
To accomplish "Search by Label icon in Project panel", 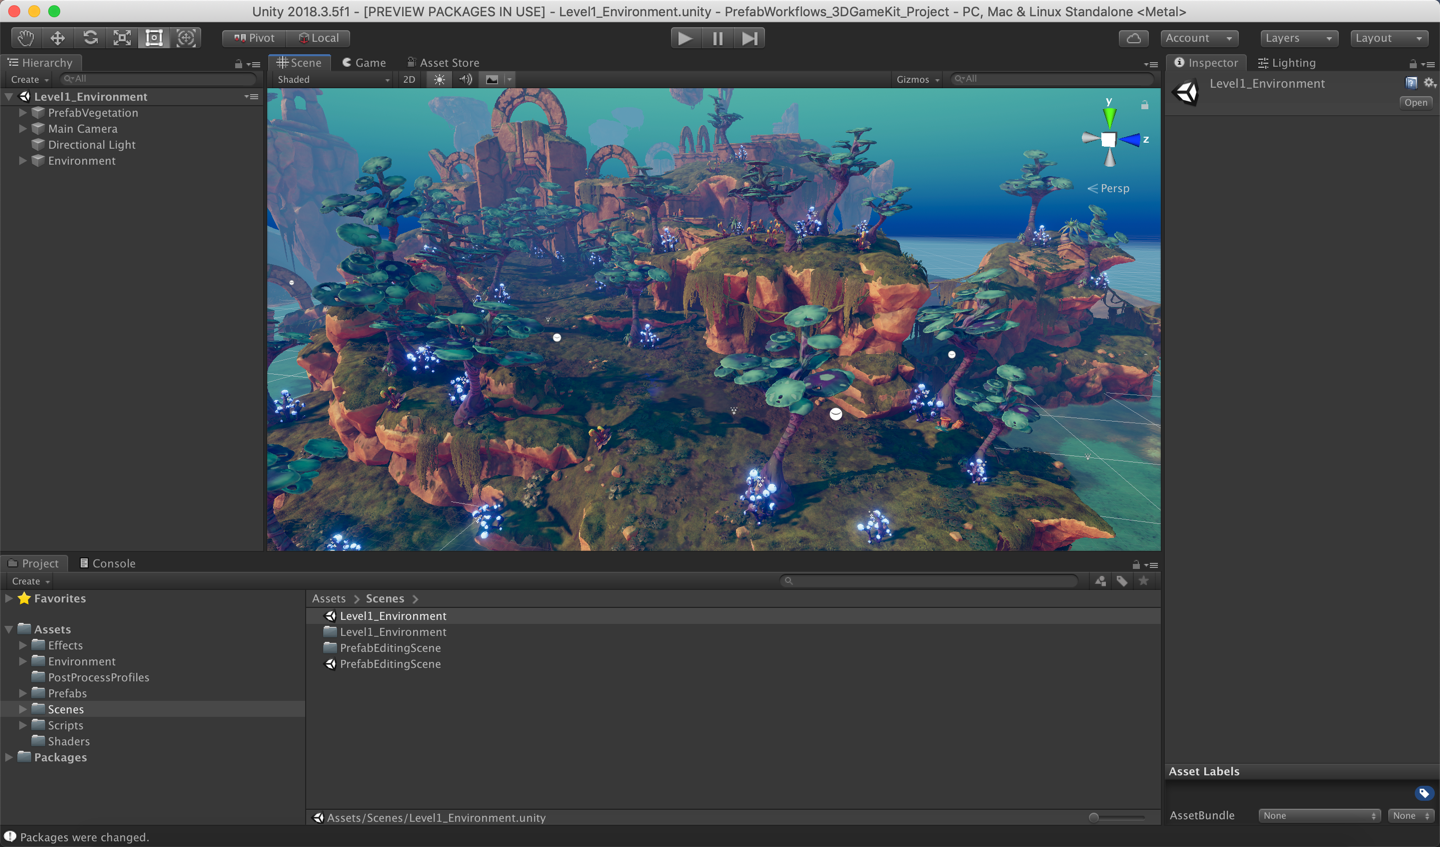I will coord(1122,581).
